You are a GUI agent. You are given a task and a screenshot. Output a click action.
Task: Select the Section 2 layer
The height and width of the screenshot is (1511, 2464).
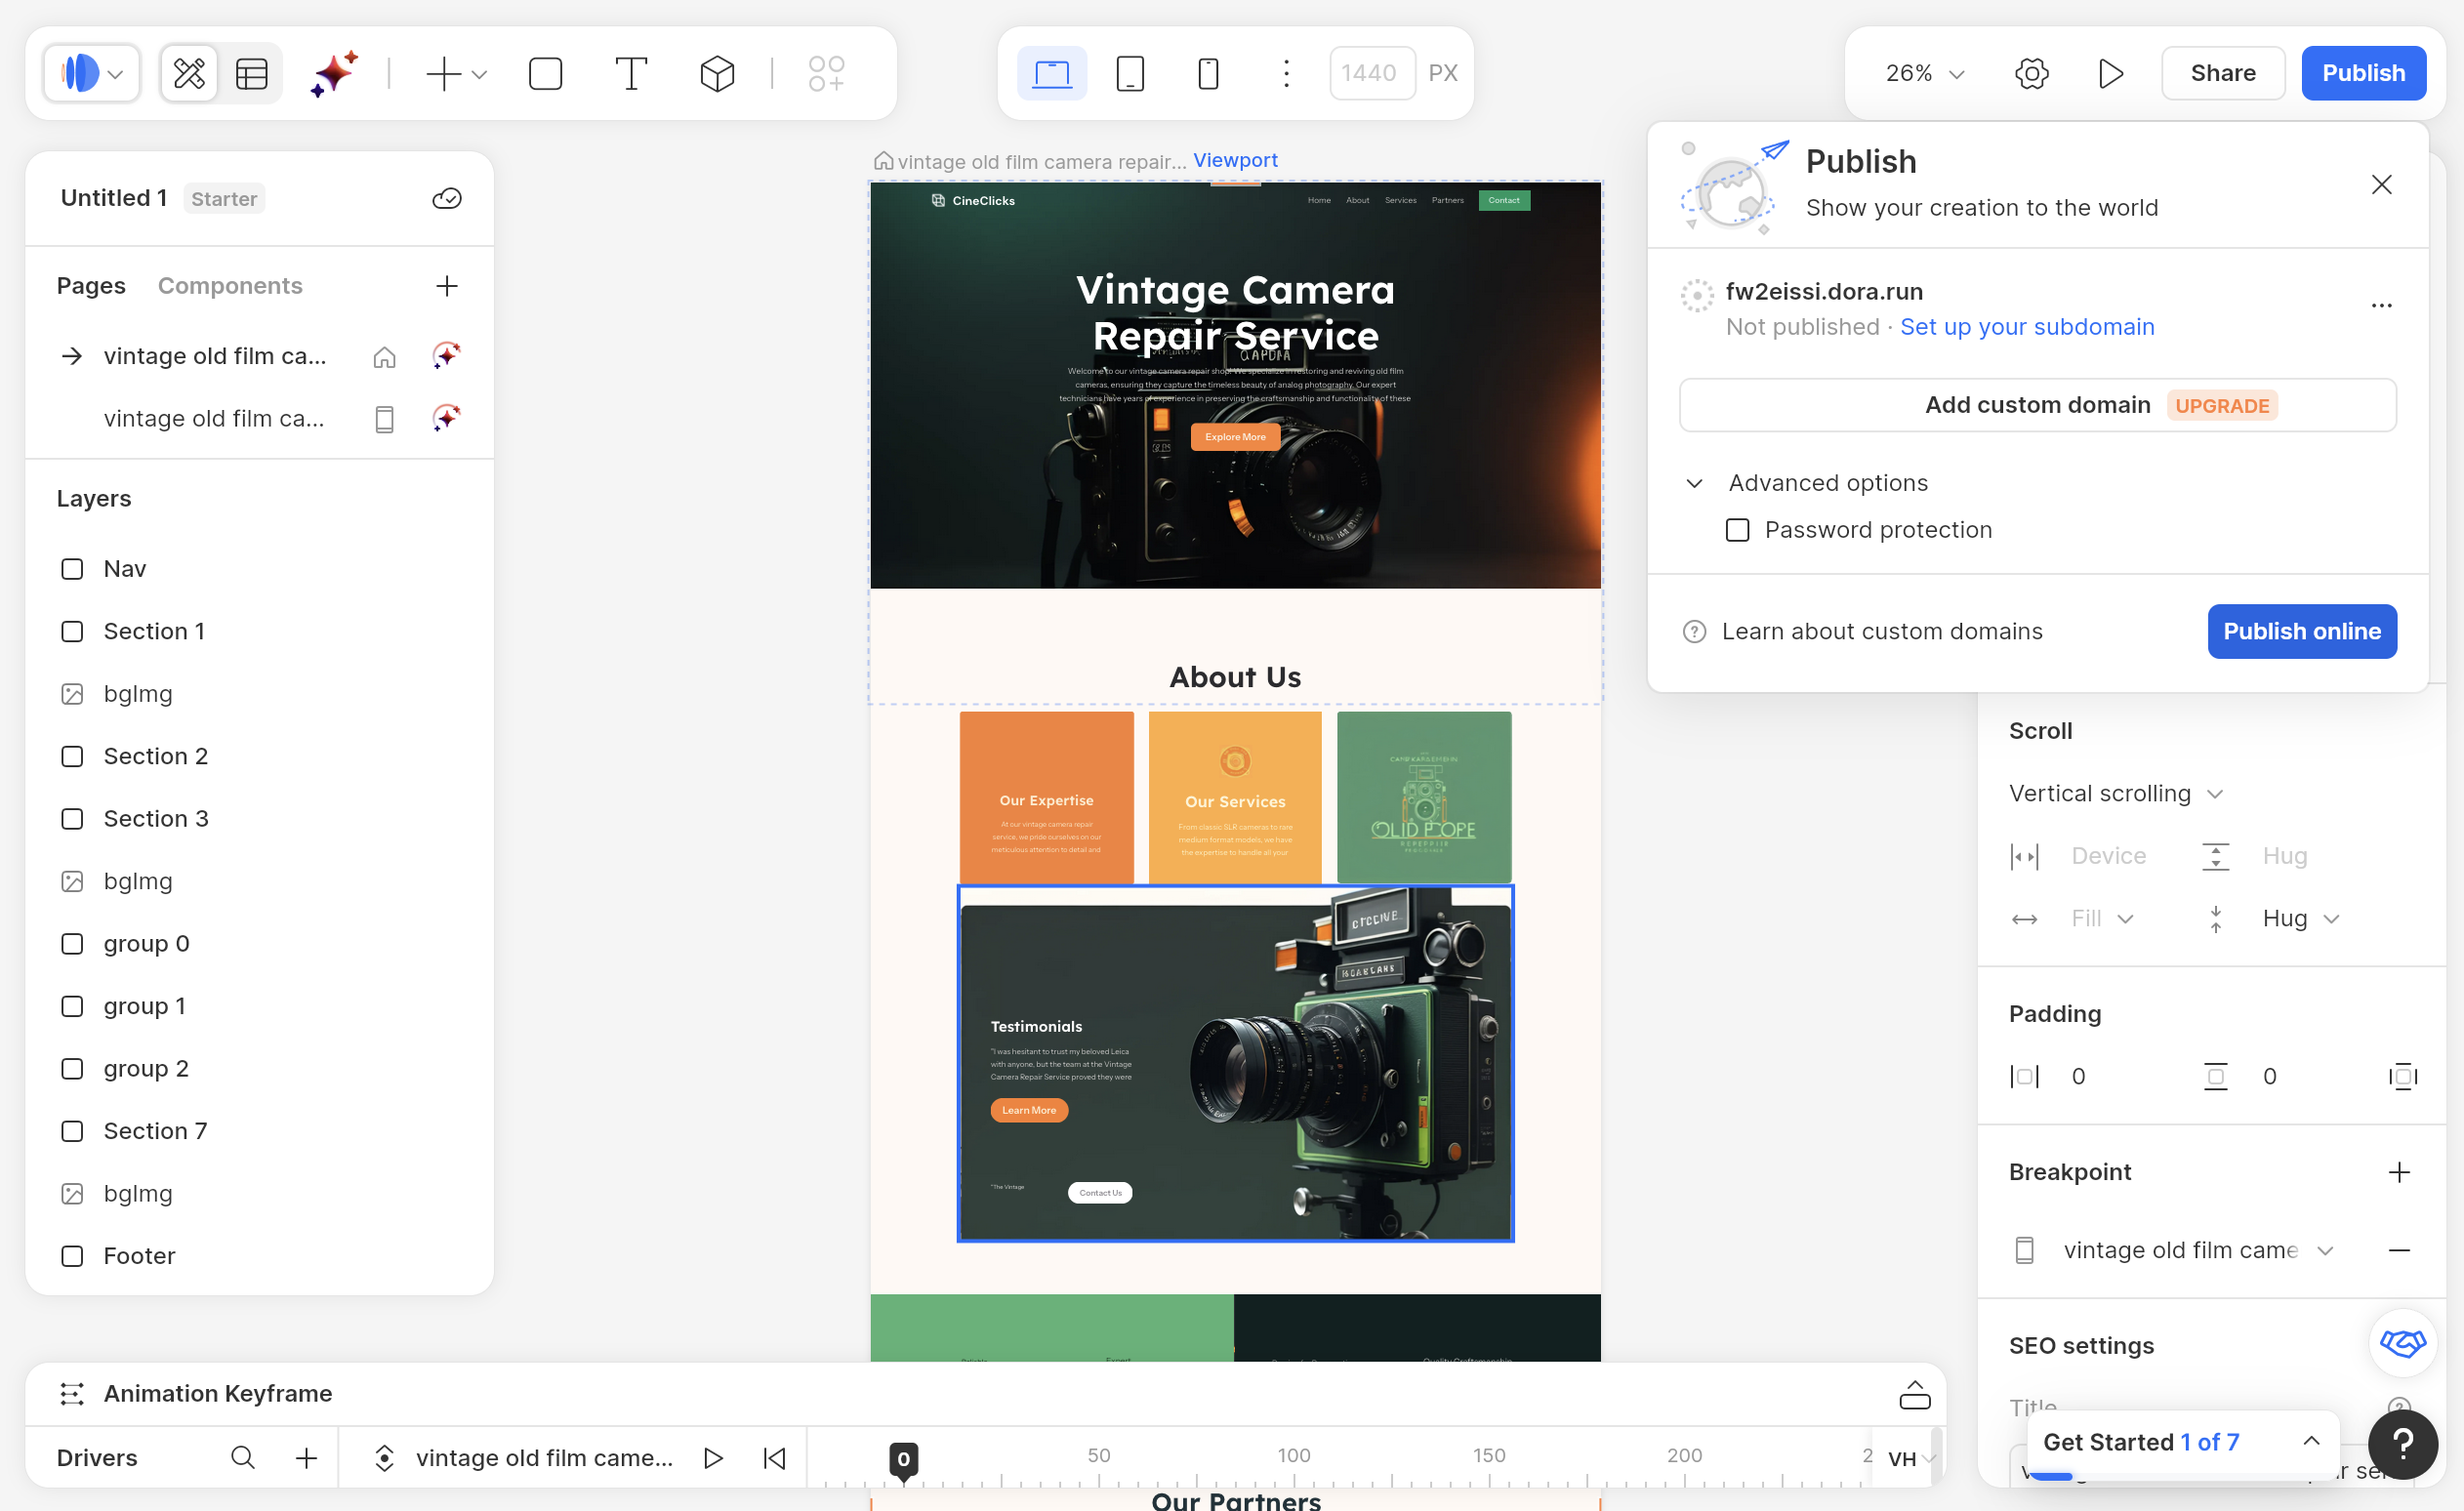coord(156,756)
